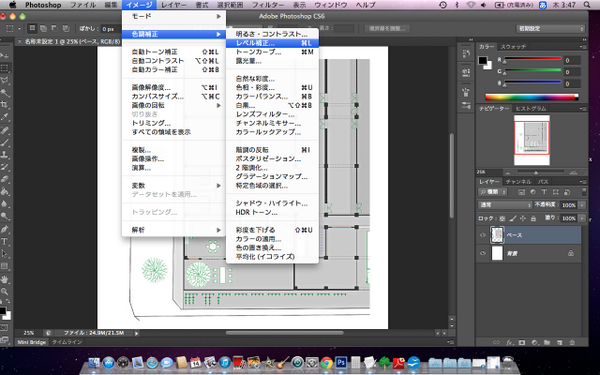Add layer style with fx icon
Image resolution: width=600 pixels, height=375 pixels.
coord(509,342)
